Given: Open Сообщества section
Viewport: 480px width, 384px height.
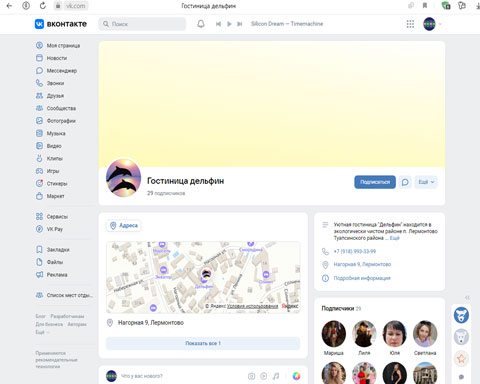Looking at the screenshot, I should 56,108.
